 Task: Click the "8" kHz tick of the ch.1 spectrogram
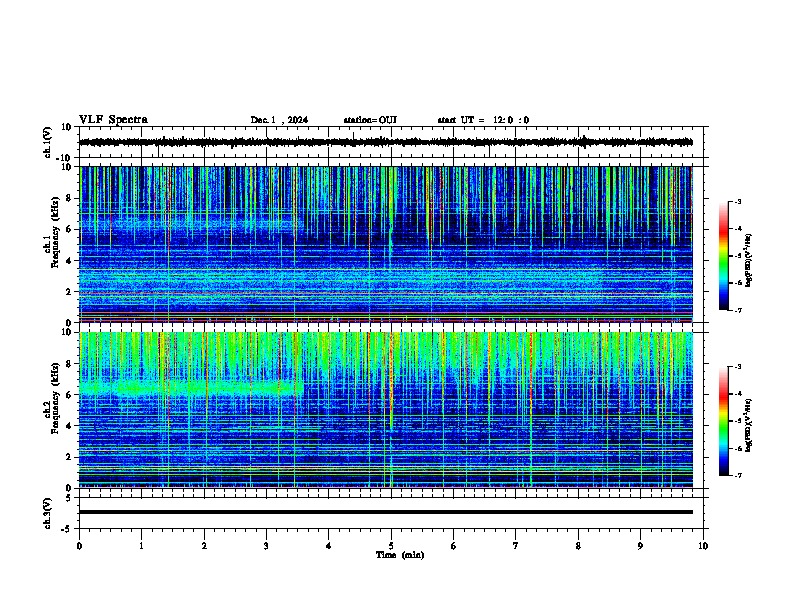click(70, 198)
